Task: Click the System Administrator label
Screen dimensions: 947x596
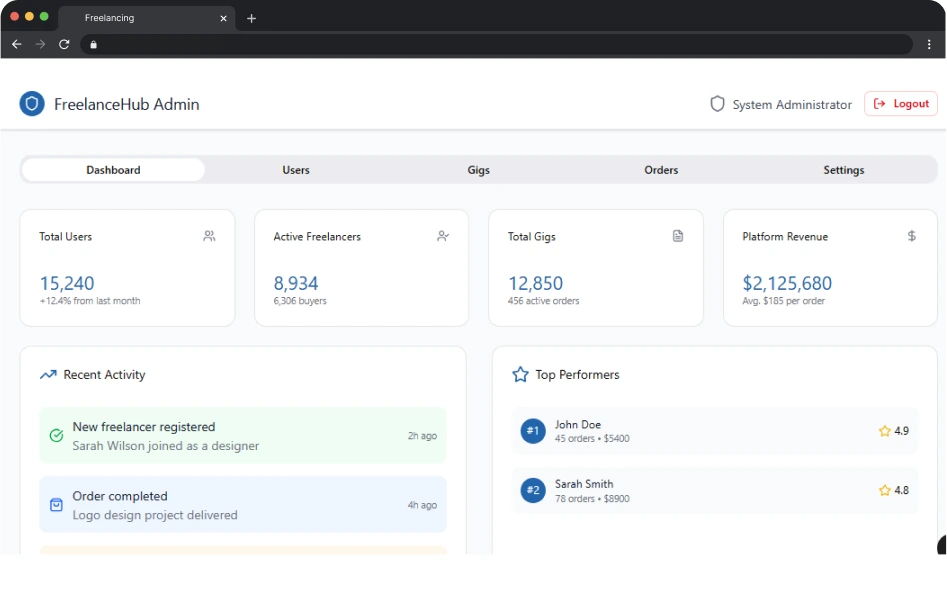Action: [x=792, y=105]
